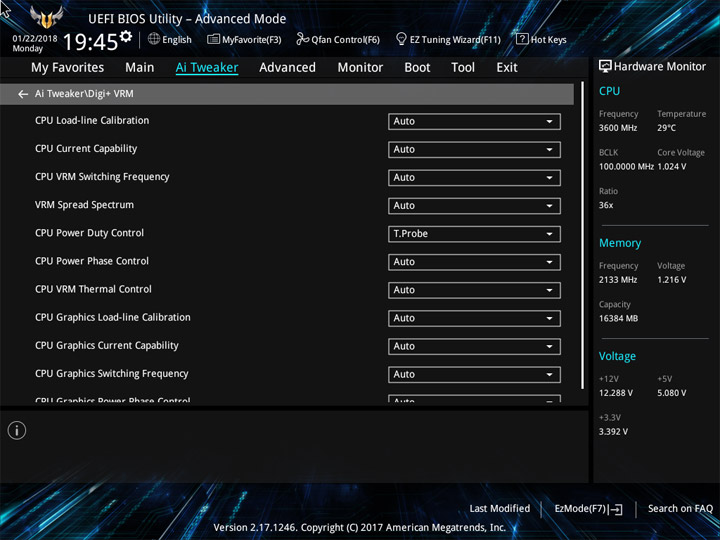Image resolution: width=720 pixels, height=540 pixels.
Task: Open VRM Spread Spectrum dropdown
Action: tap(474, 206)
